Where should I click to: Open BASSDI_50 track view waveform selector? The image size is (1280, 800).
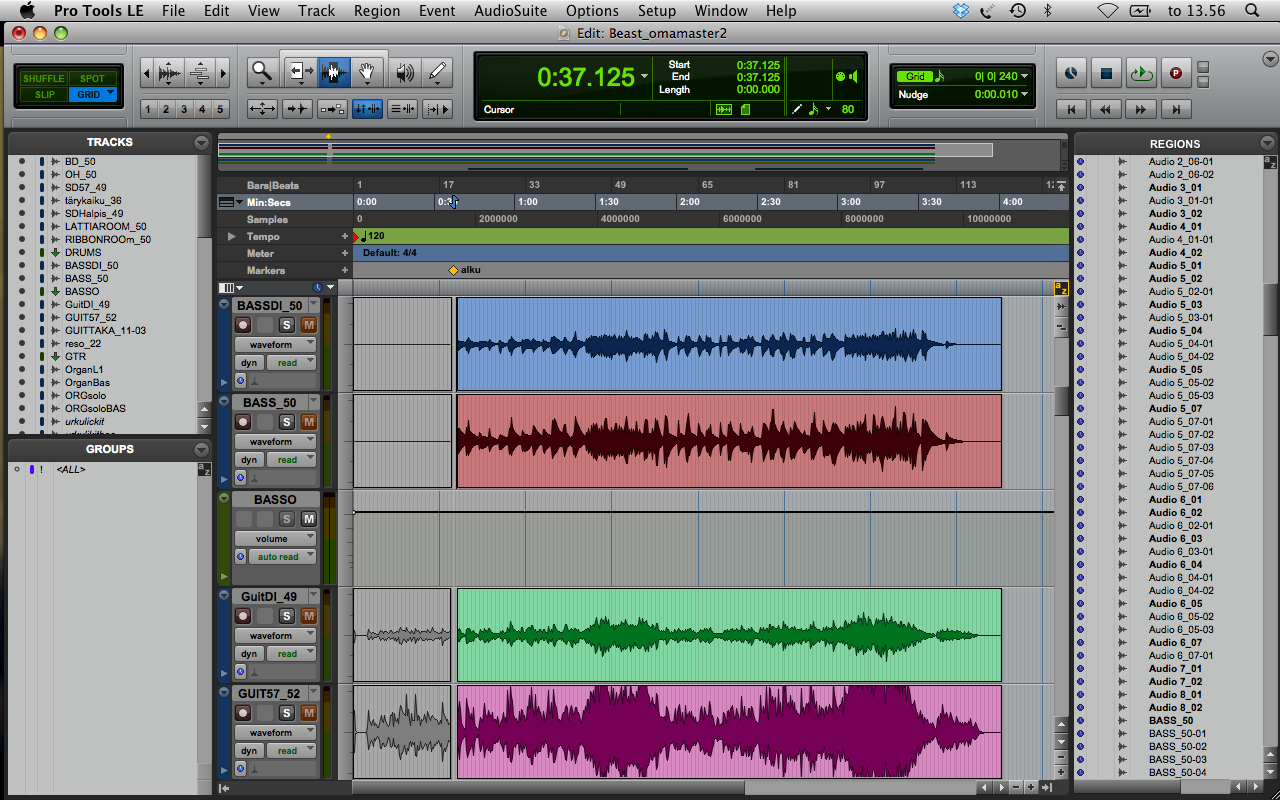[276, 345]
